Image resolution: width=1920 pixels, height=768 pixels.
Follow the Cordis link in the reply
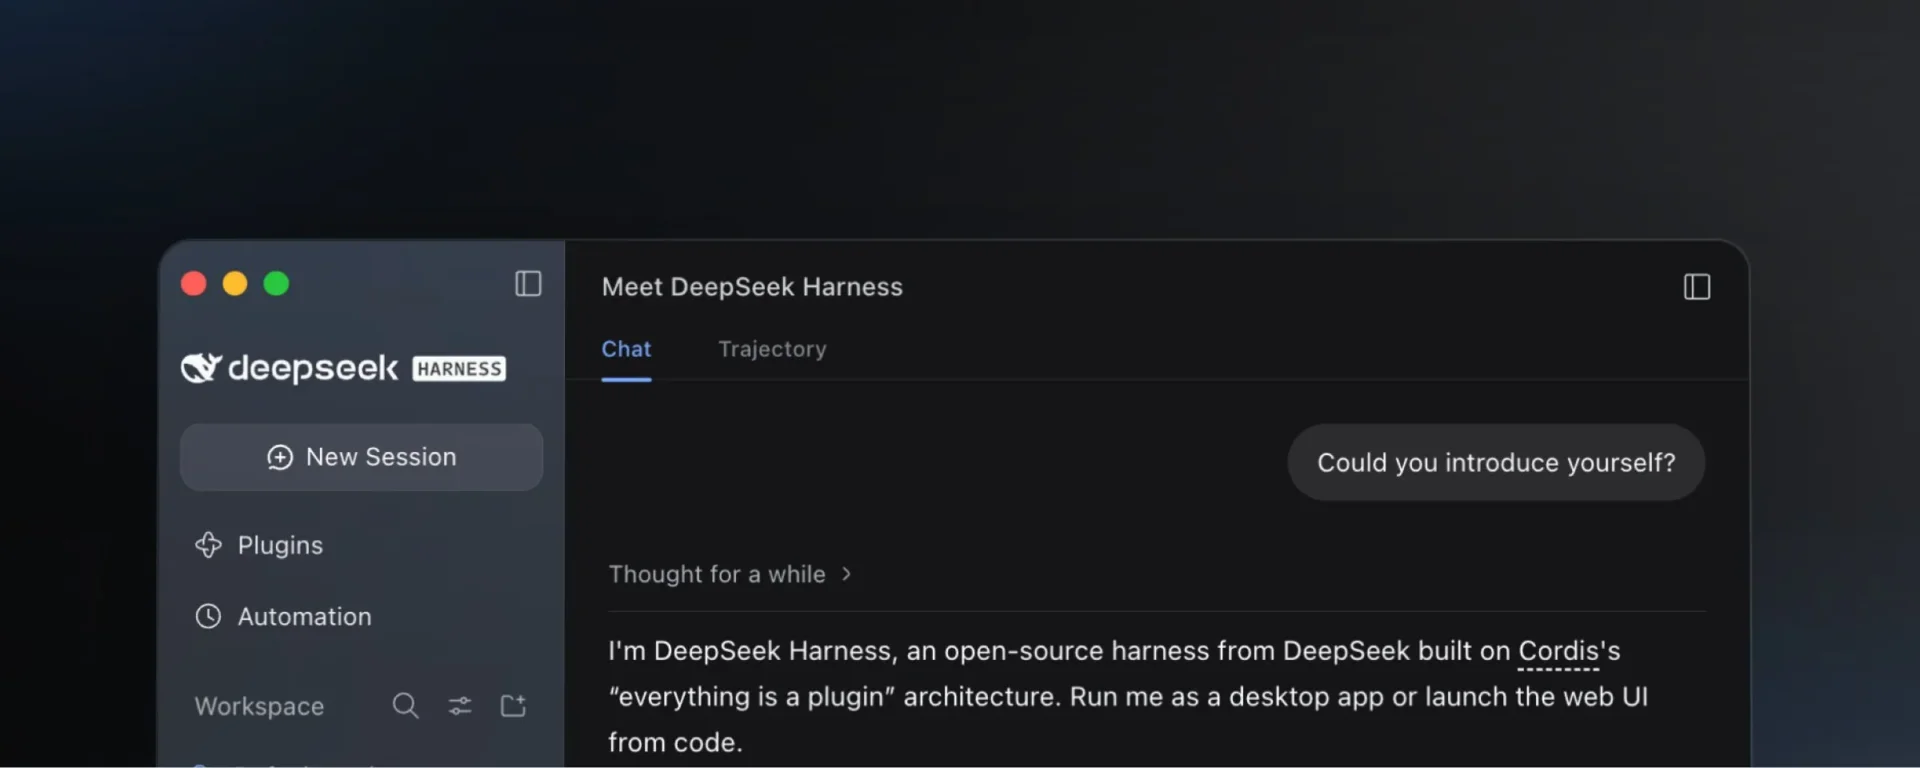click(x=1559, y=651)
